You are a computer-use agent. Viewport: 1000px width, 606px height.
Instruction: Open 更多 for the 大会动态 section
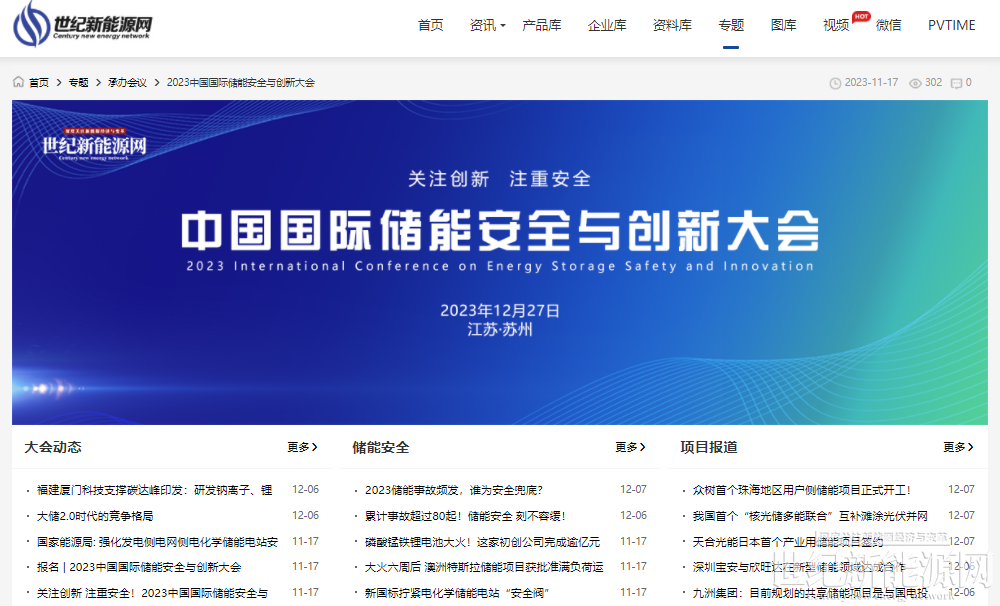(302, 447)
